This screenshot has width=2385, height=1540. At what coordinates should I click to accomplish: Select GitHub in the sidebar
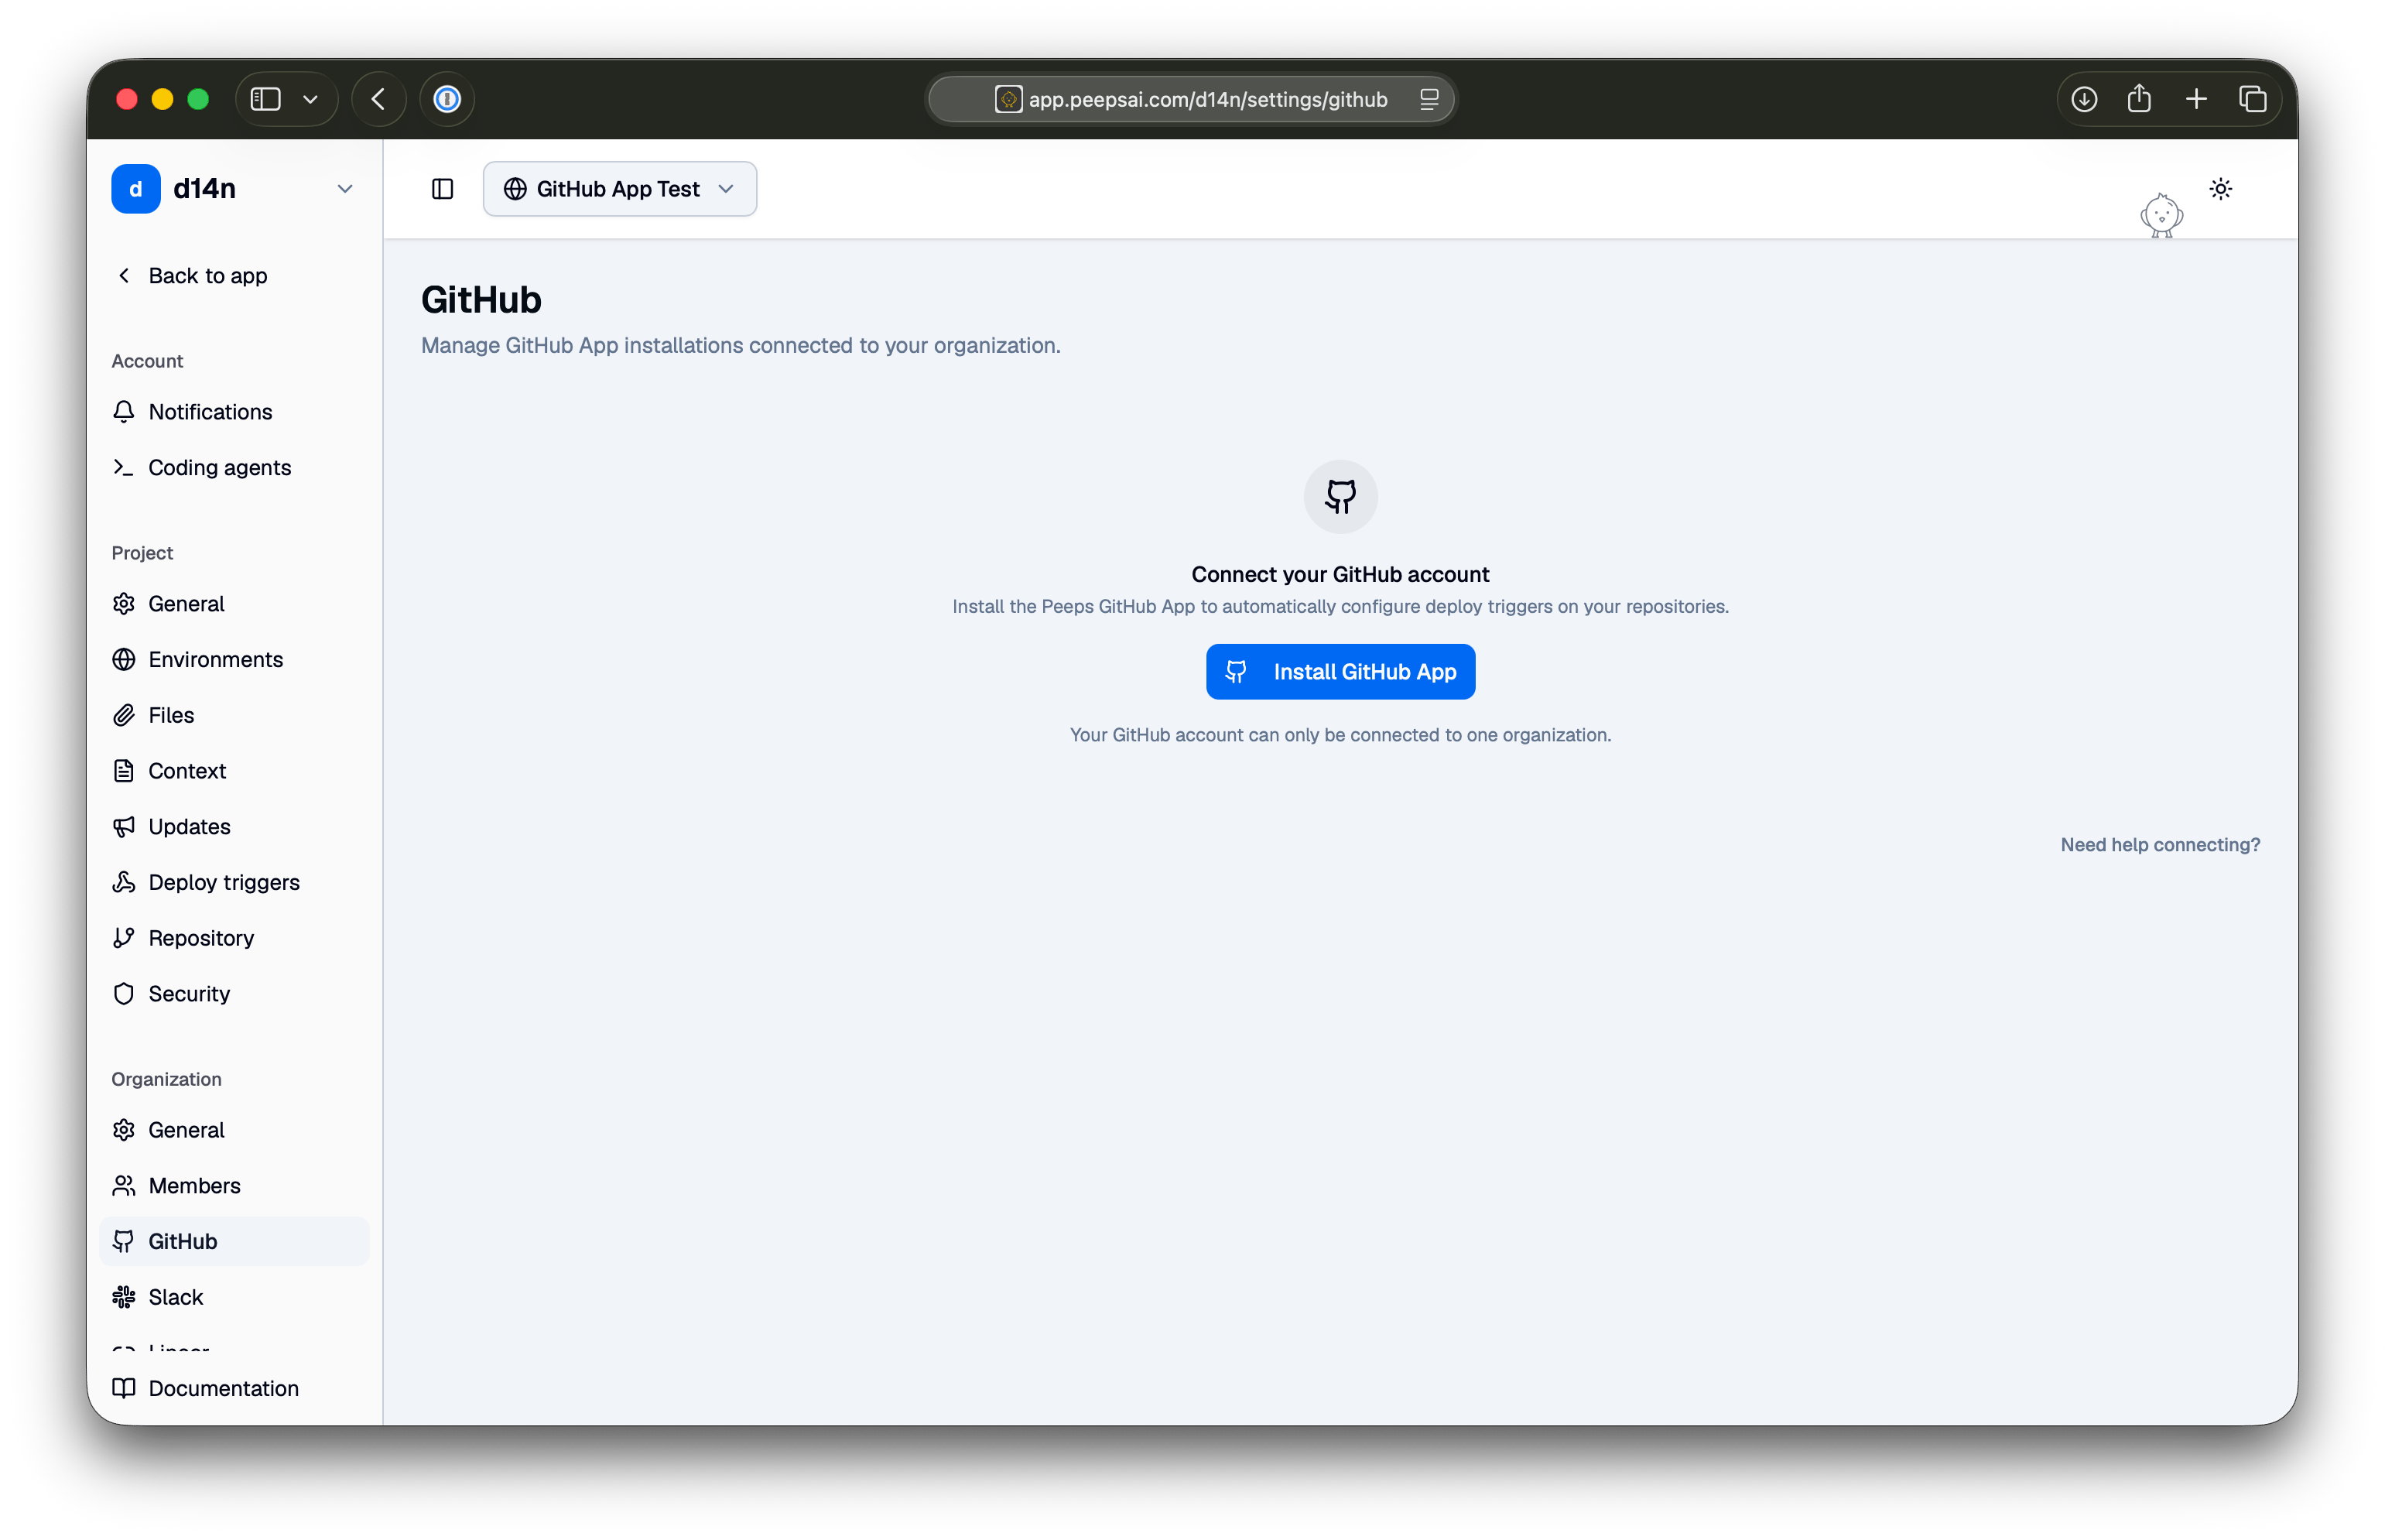[234, 1241]
